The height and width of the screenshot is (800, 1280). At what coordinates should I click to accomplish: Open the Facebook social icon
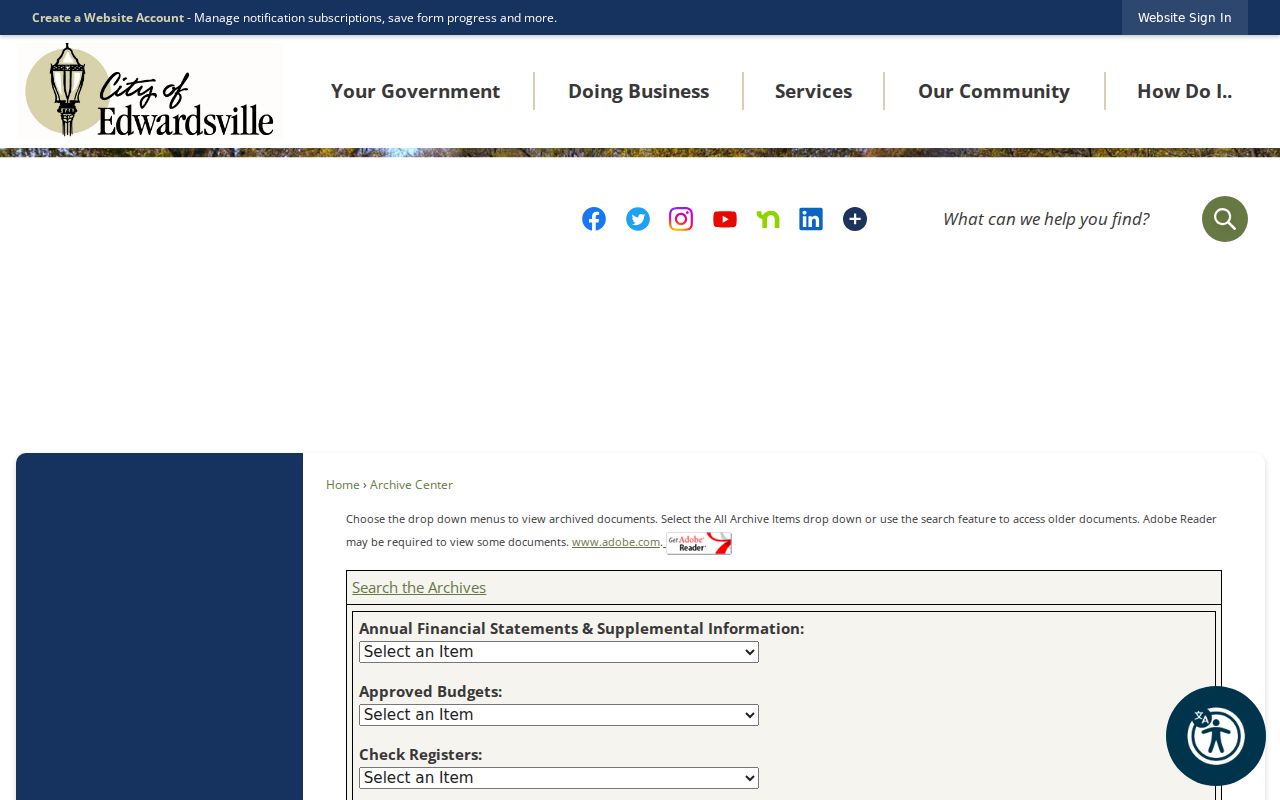(594, 219)
